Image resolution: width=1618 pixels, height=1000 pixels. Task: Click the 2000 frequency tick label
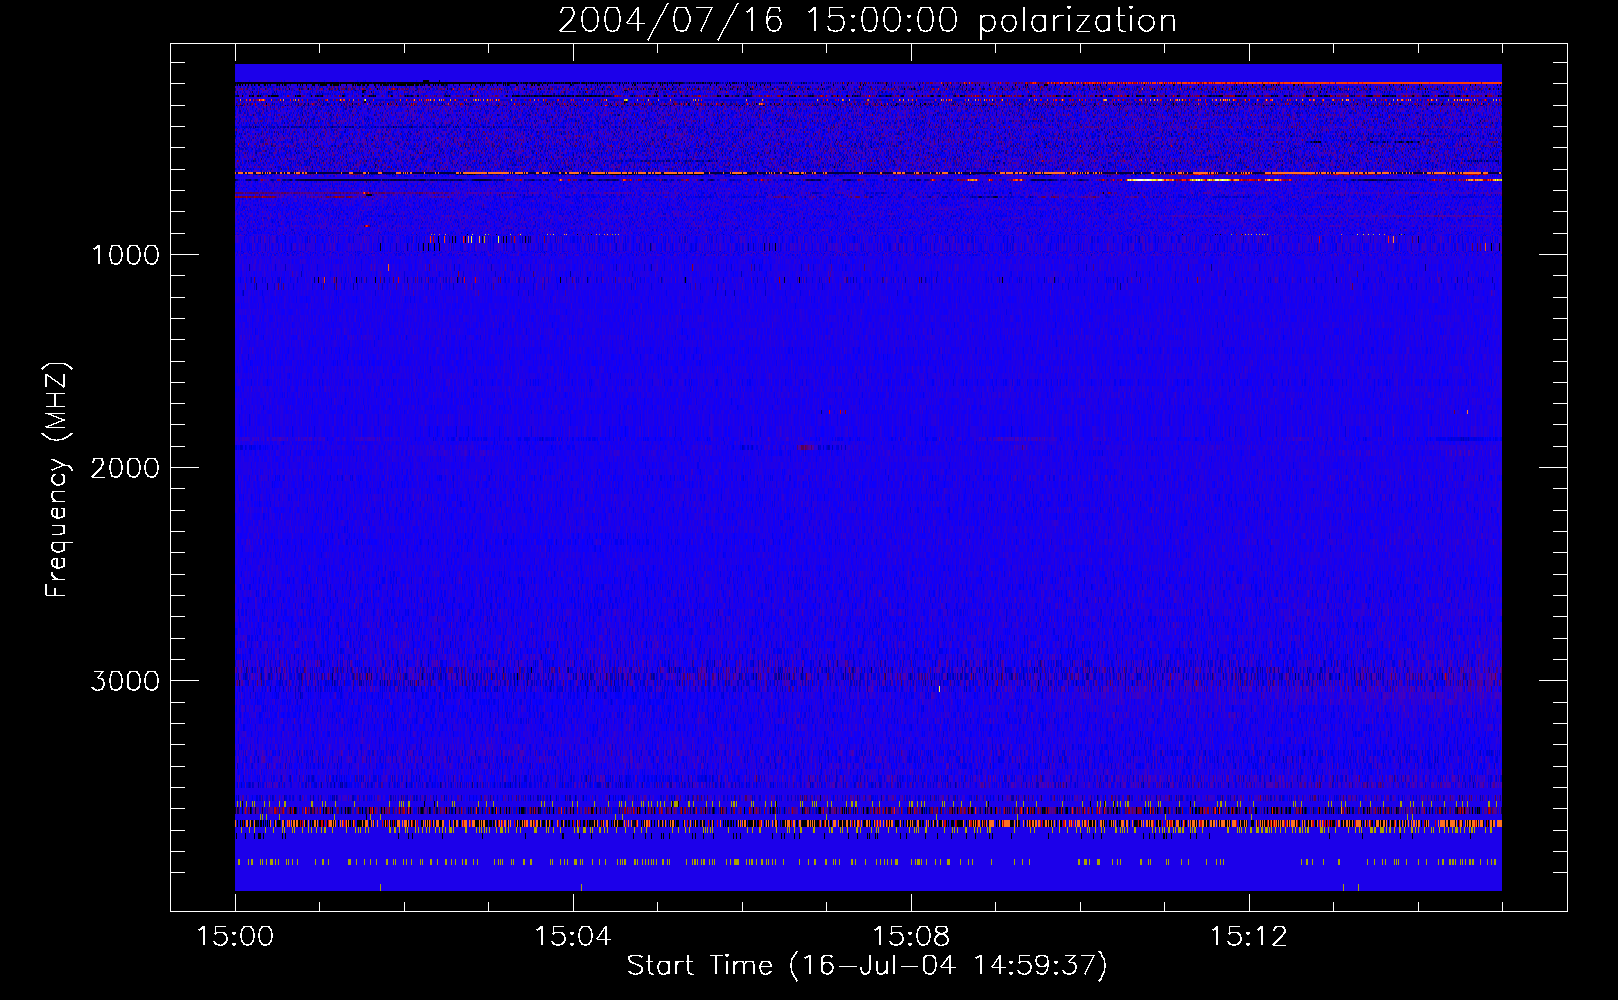pyautogui.click(x=125, y=468)
